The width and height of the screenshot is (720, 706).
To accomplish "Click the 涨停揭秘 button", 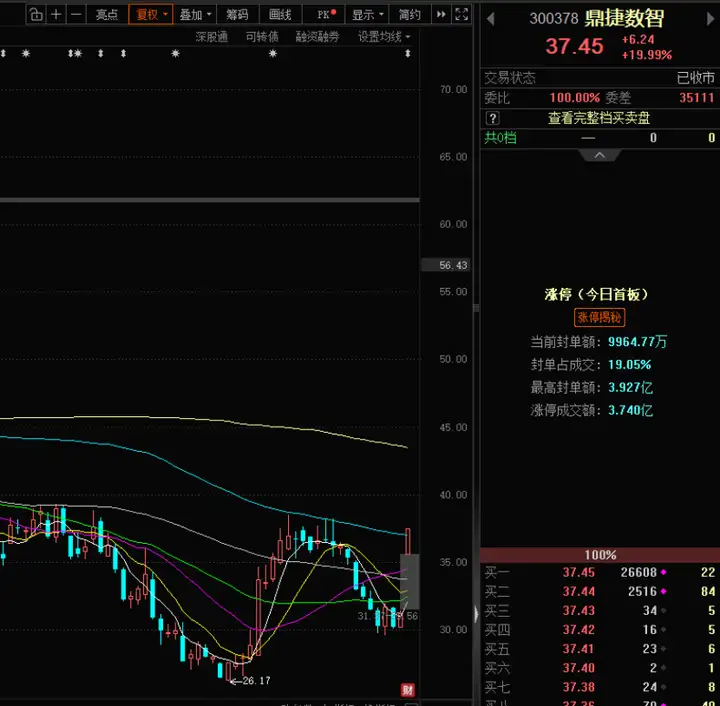I will (599, 317).
